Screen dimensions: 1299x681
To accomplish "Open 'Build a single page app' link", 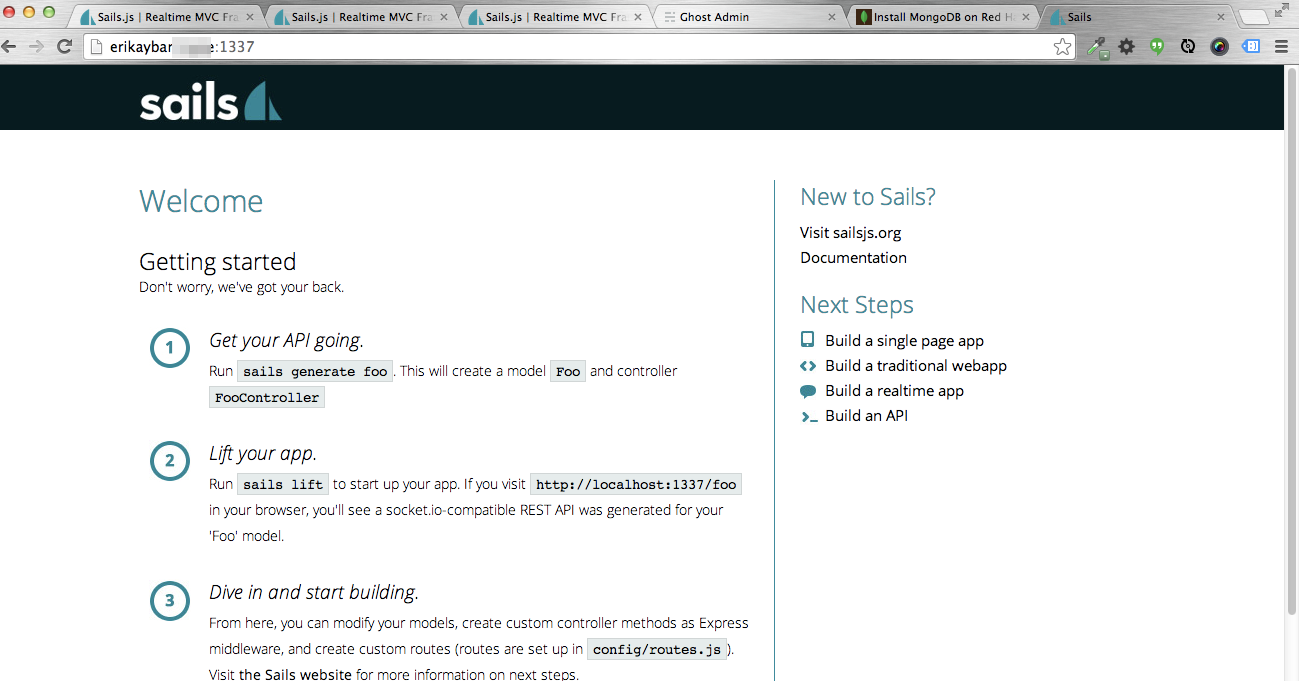I will 904,340.
